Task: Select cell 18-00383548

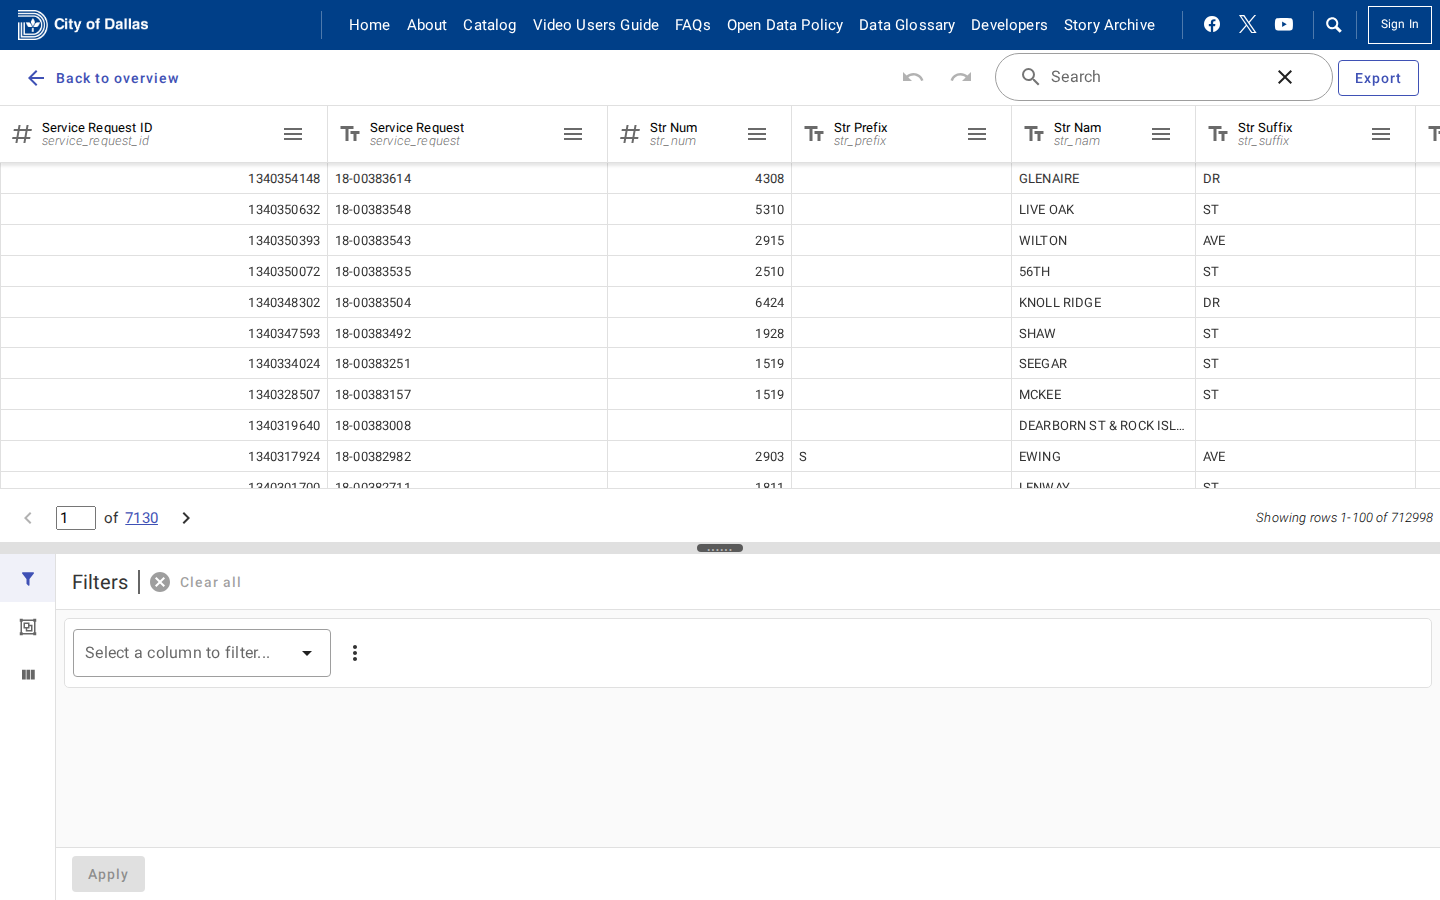Action: tap(467, 210)
